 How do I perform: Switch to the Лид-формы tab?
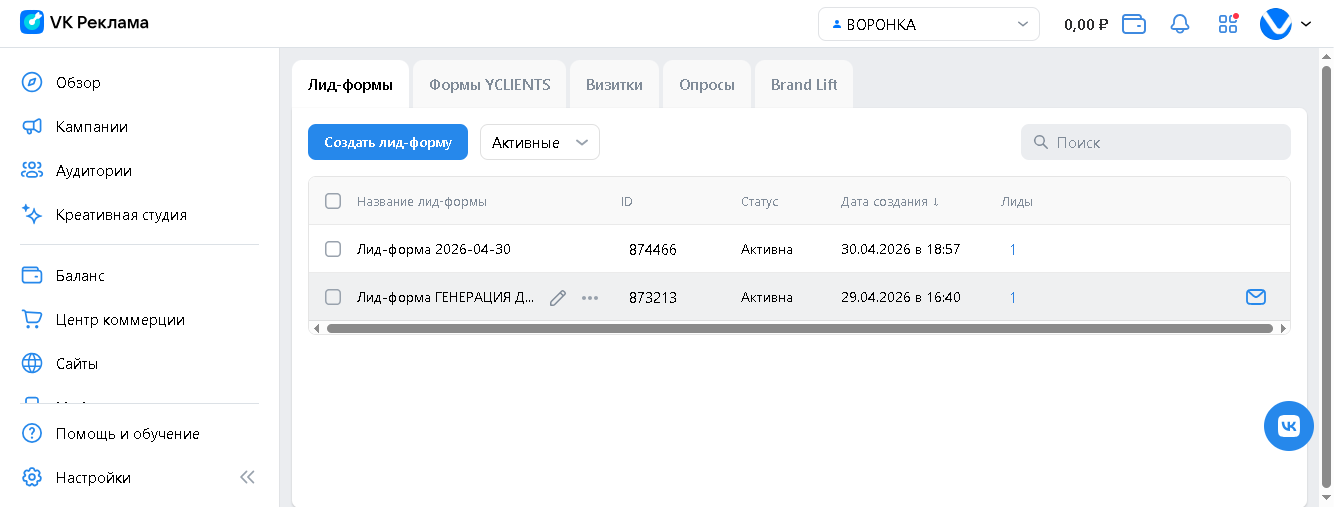pos(350,84)
